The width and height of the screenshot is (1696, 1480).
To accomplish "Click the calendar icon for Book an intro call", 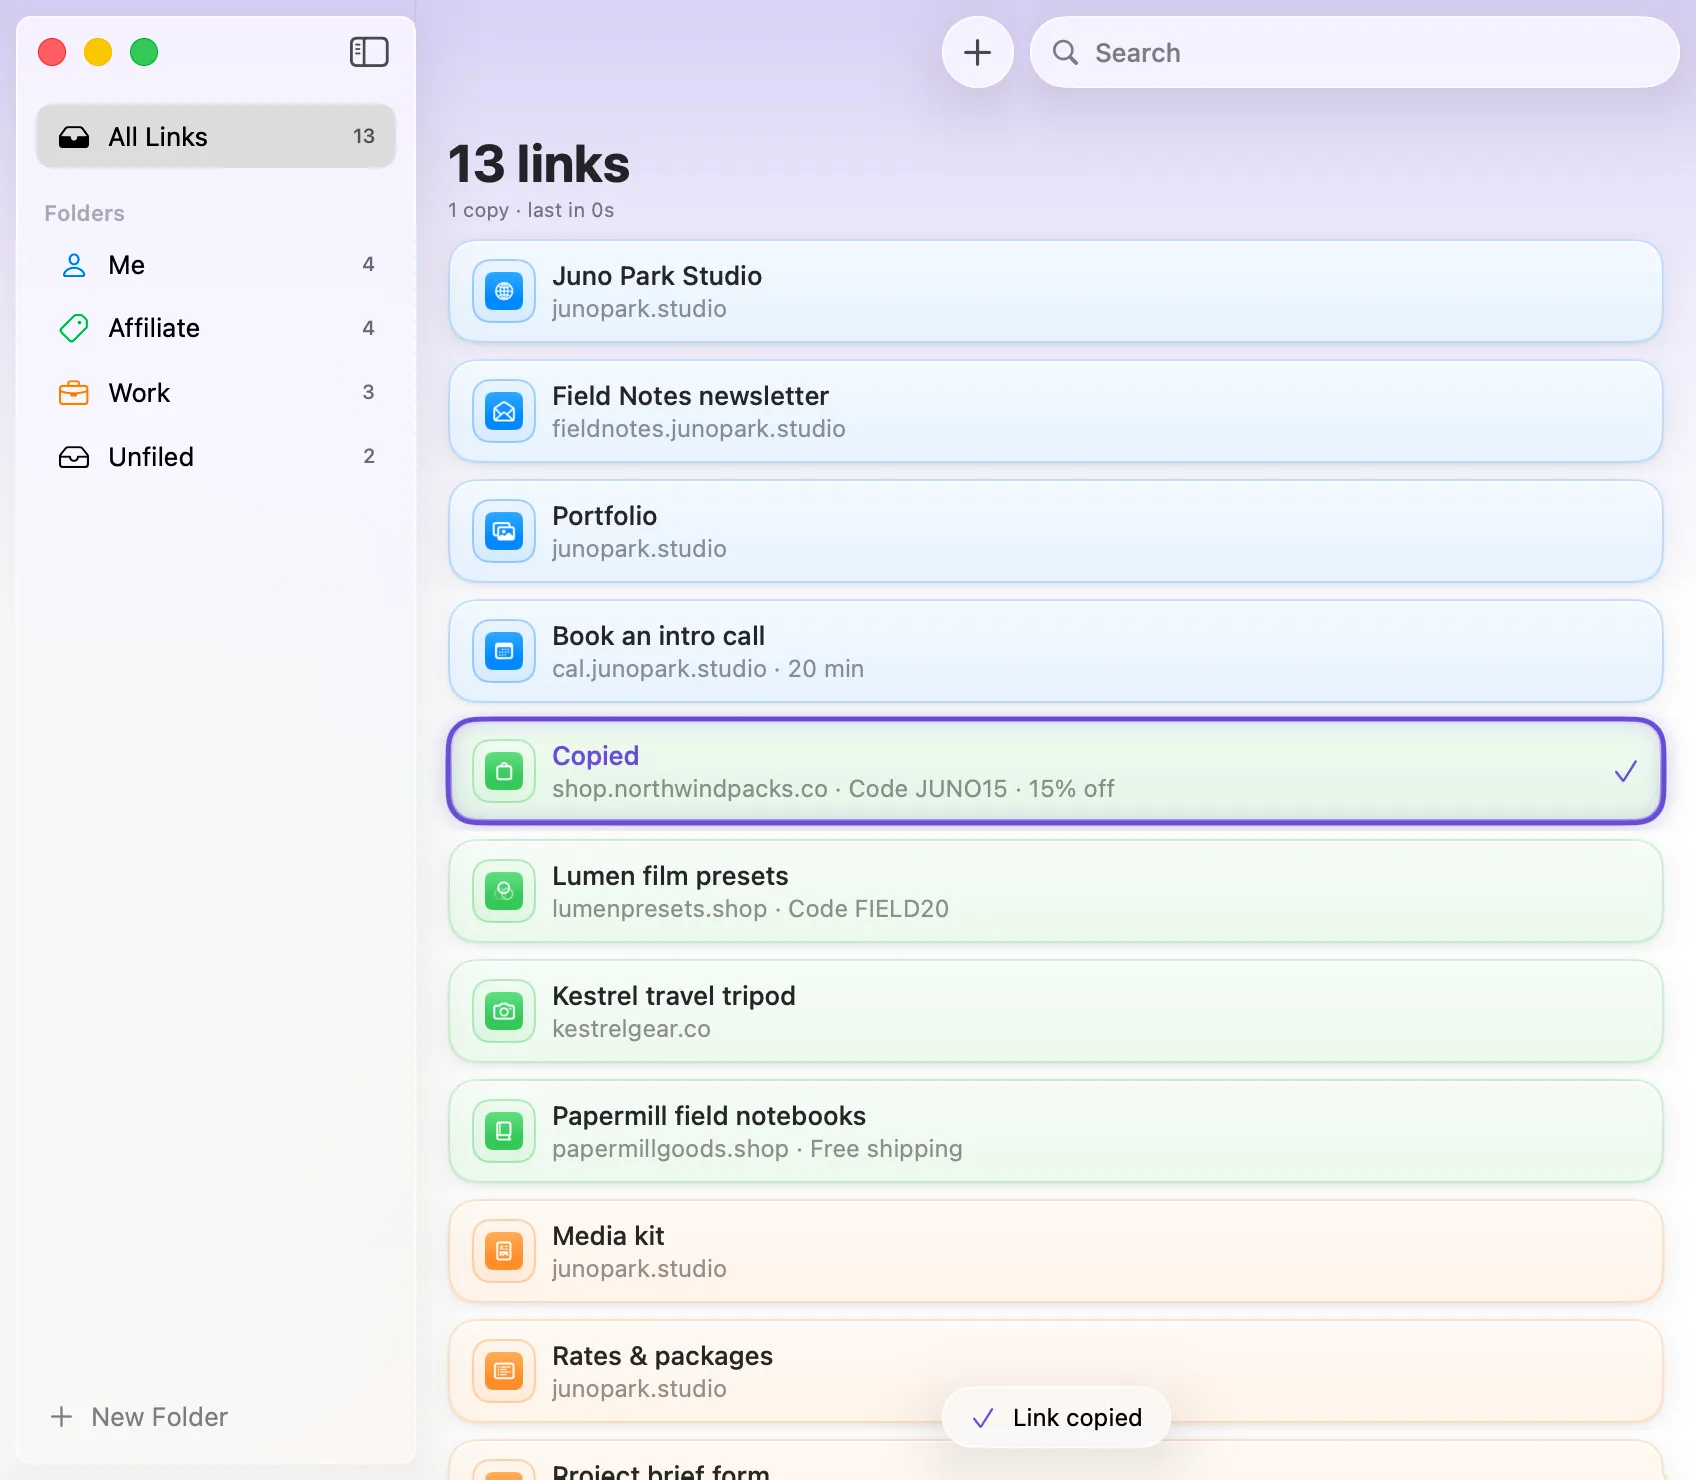I will point(504,651).
